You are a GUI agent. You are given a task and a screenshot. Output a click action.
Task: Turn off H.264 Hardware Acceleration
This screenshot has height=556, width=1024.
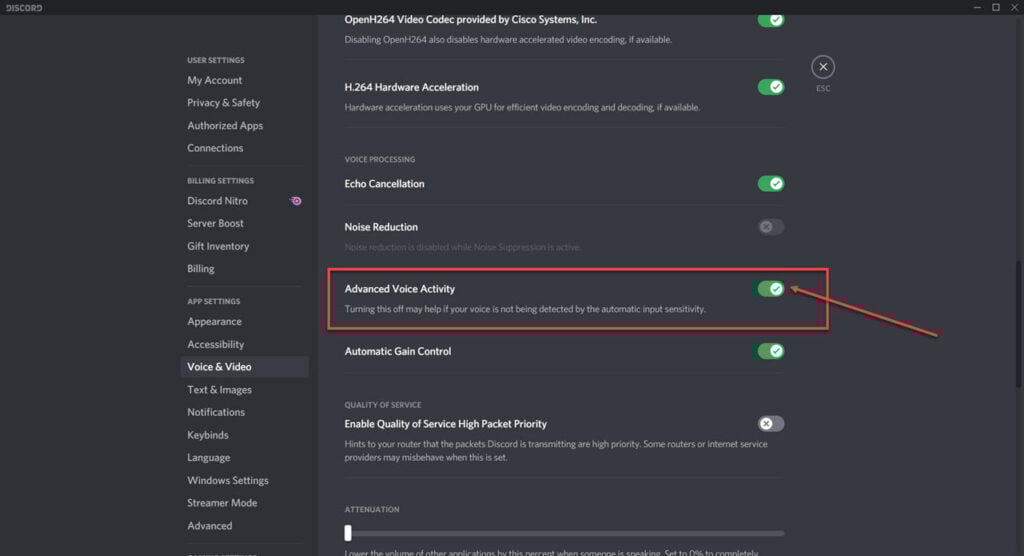click(x=771, y=87)
